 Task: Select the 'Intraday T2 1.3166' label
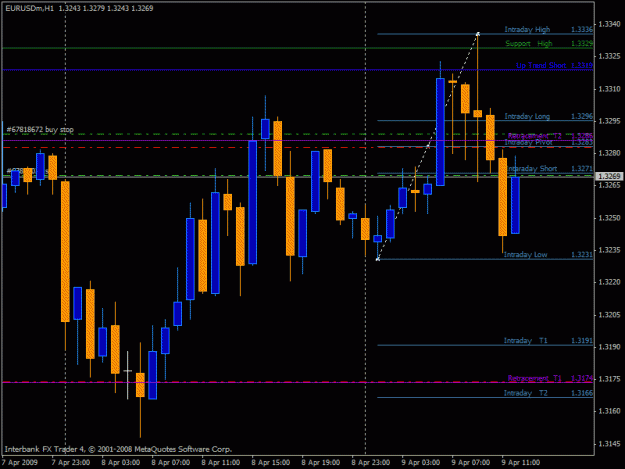(x=548, y=393)
